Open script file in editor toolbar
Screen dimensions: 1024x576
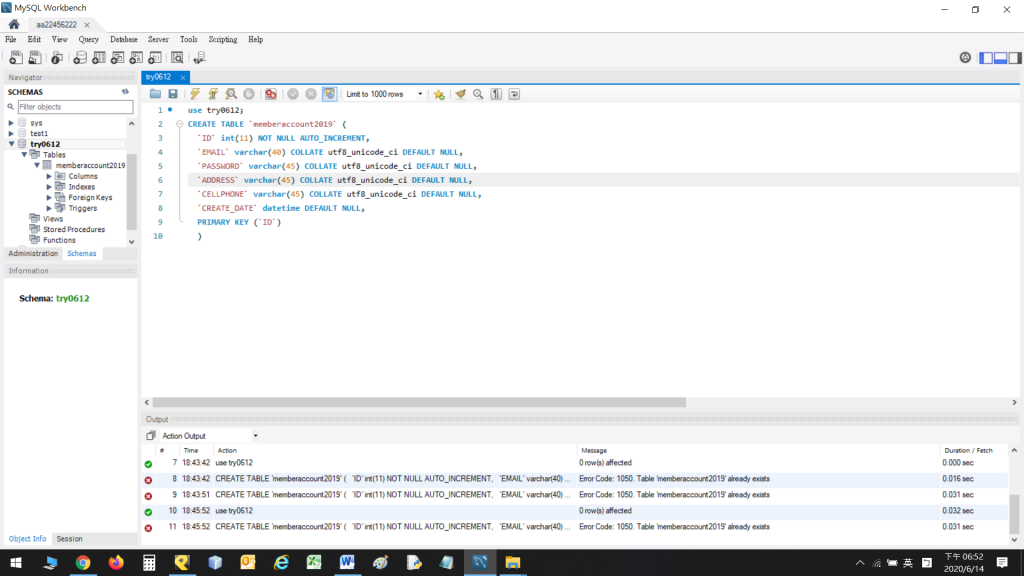pyautogui.click(x=155, y=94)
